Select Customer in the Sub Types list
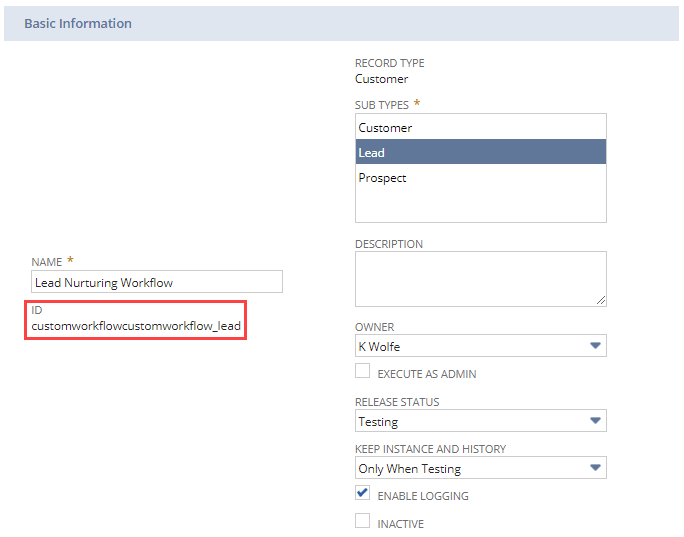Screen dimensions: 684x537 481,127
